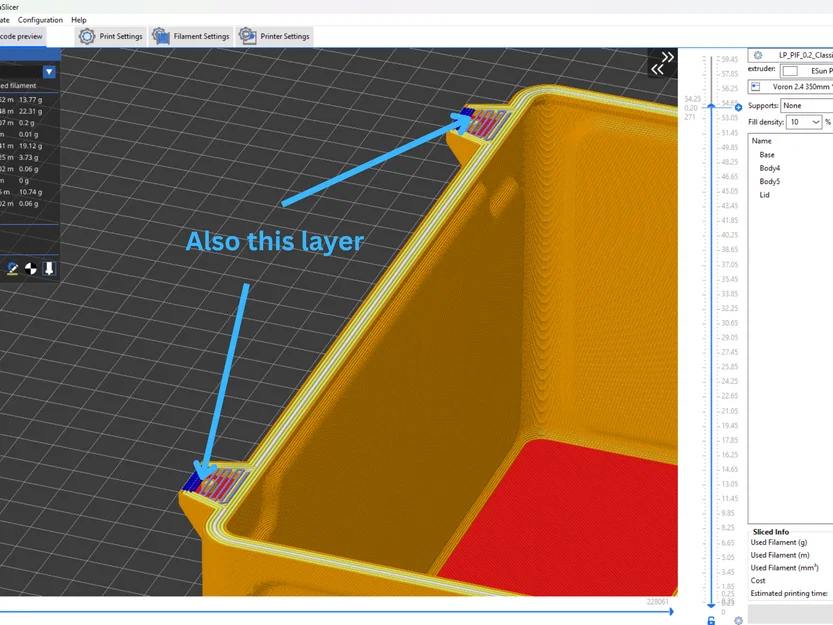833x625 pixels.
Task: Select Body4 in the object list
Action: pyautogui.click(x=769, y=168)
